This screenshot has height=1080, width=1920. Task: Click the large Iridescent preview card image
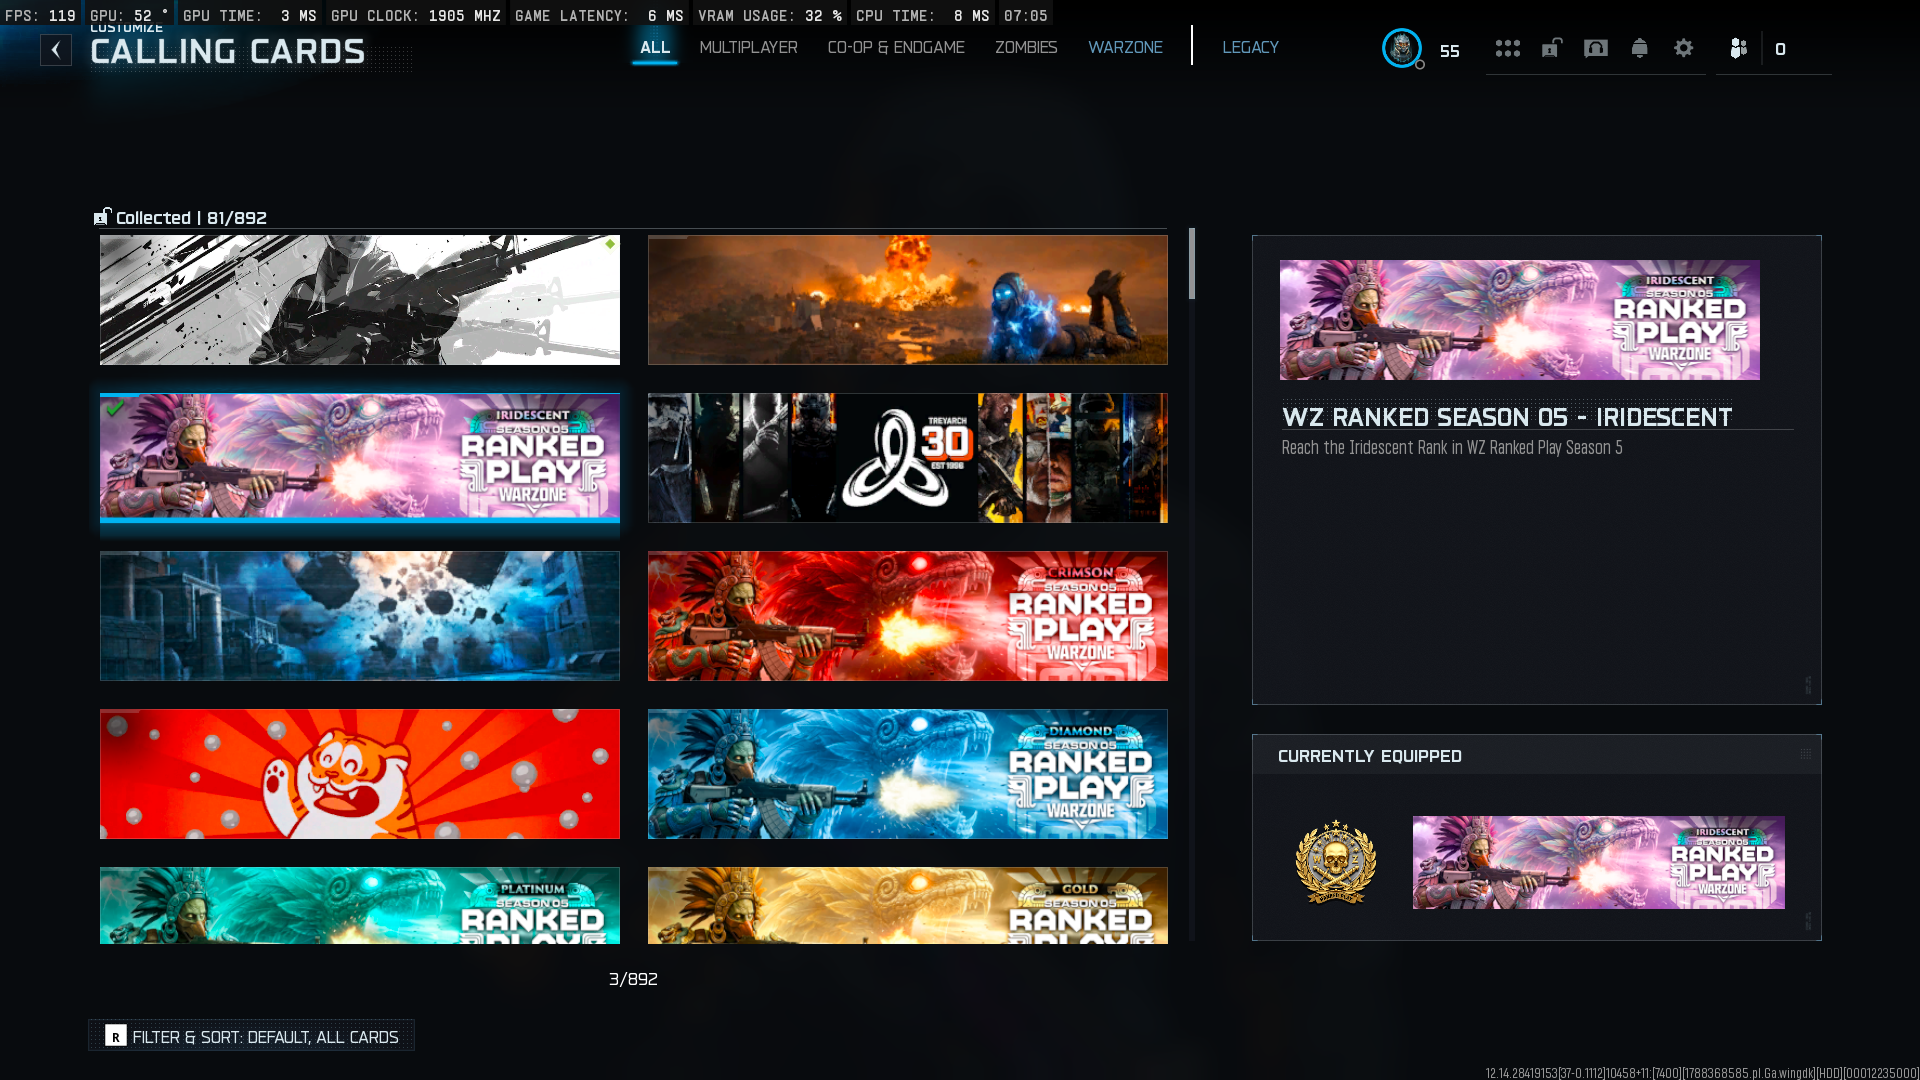tap(1520, 320)
